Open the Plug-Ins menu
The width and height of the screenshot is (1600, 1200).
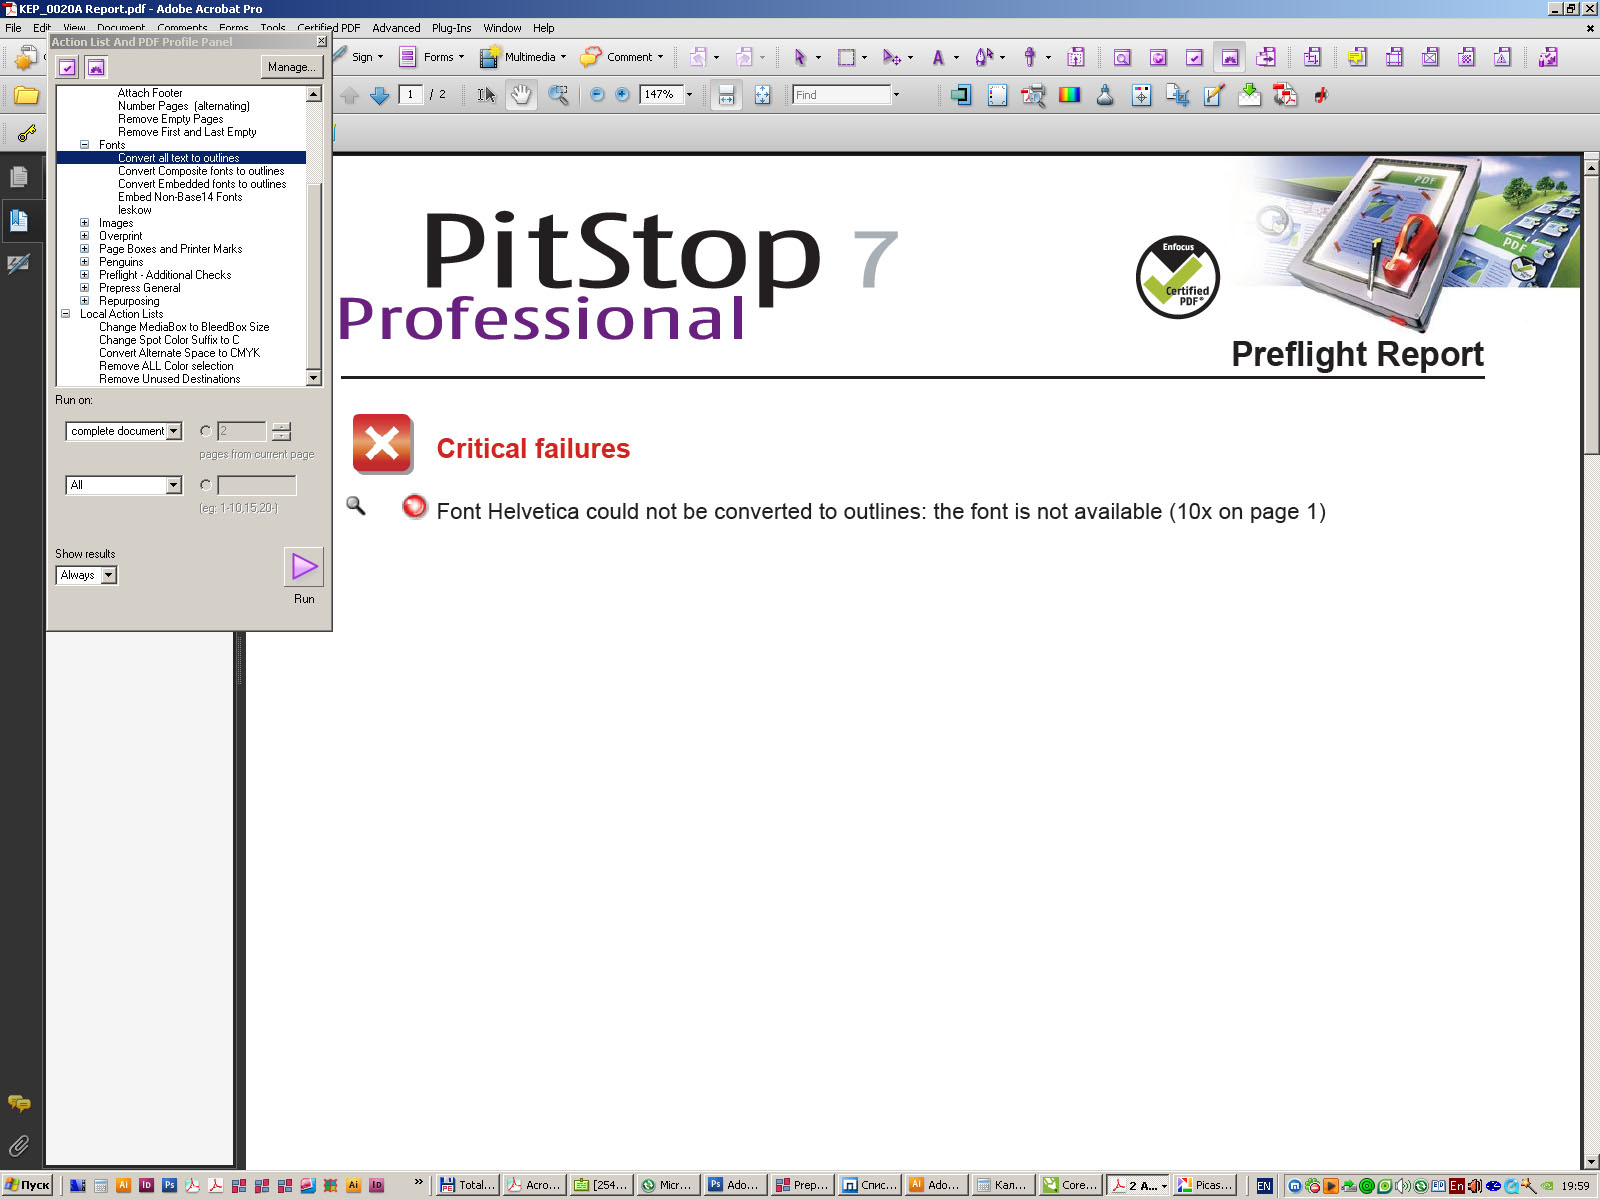click(x=451, y=28)
